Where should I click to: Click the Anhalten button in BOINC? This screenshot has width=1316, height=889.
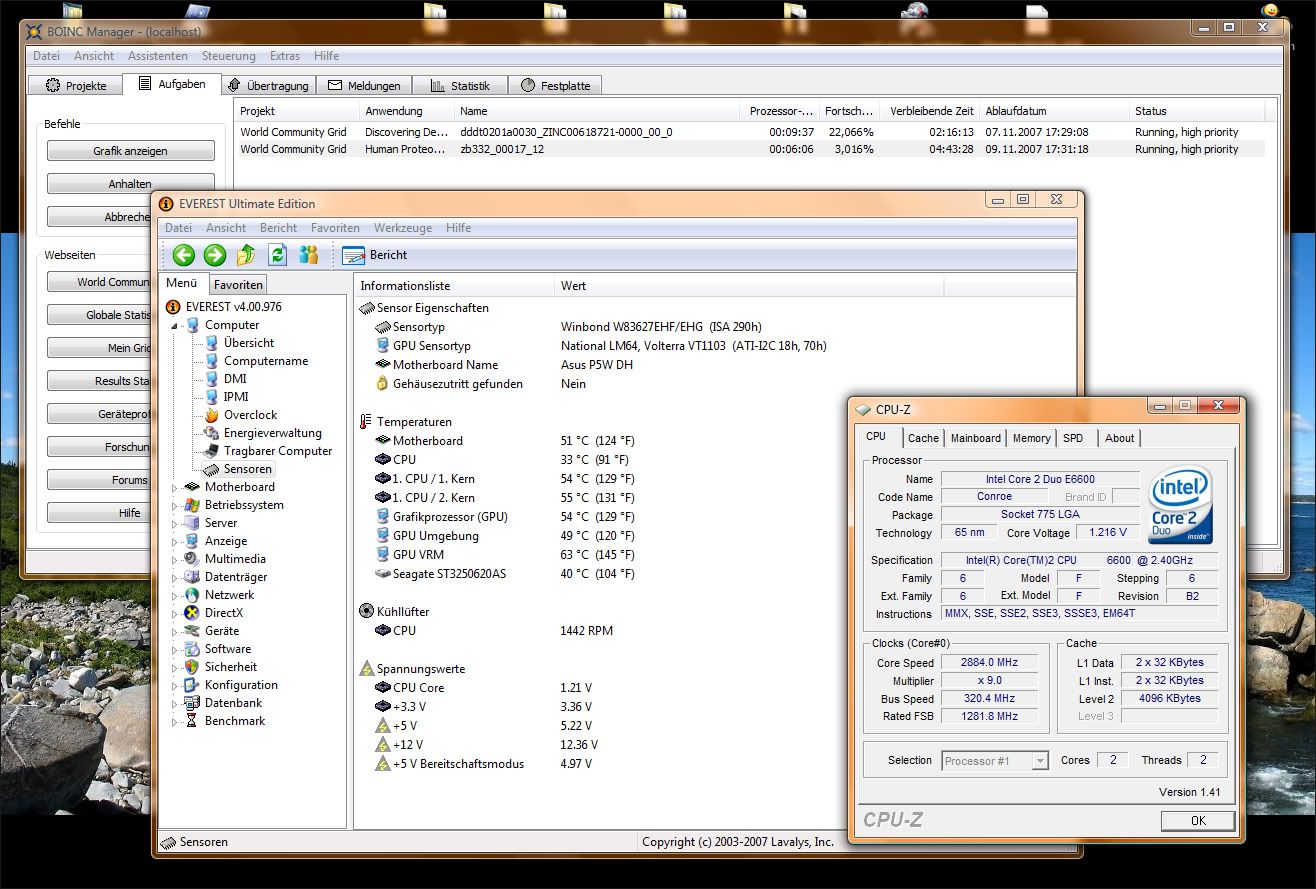click(x=131, y=184)
